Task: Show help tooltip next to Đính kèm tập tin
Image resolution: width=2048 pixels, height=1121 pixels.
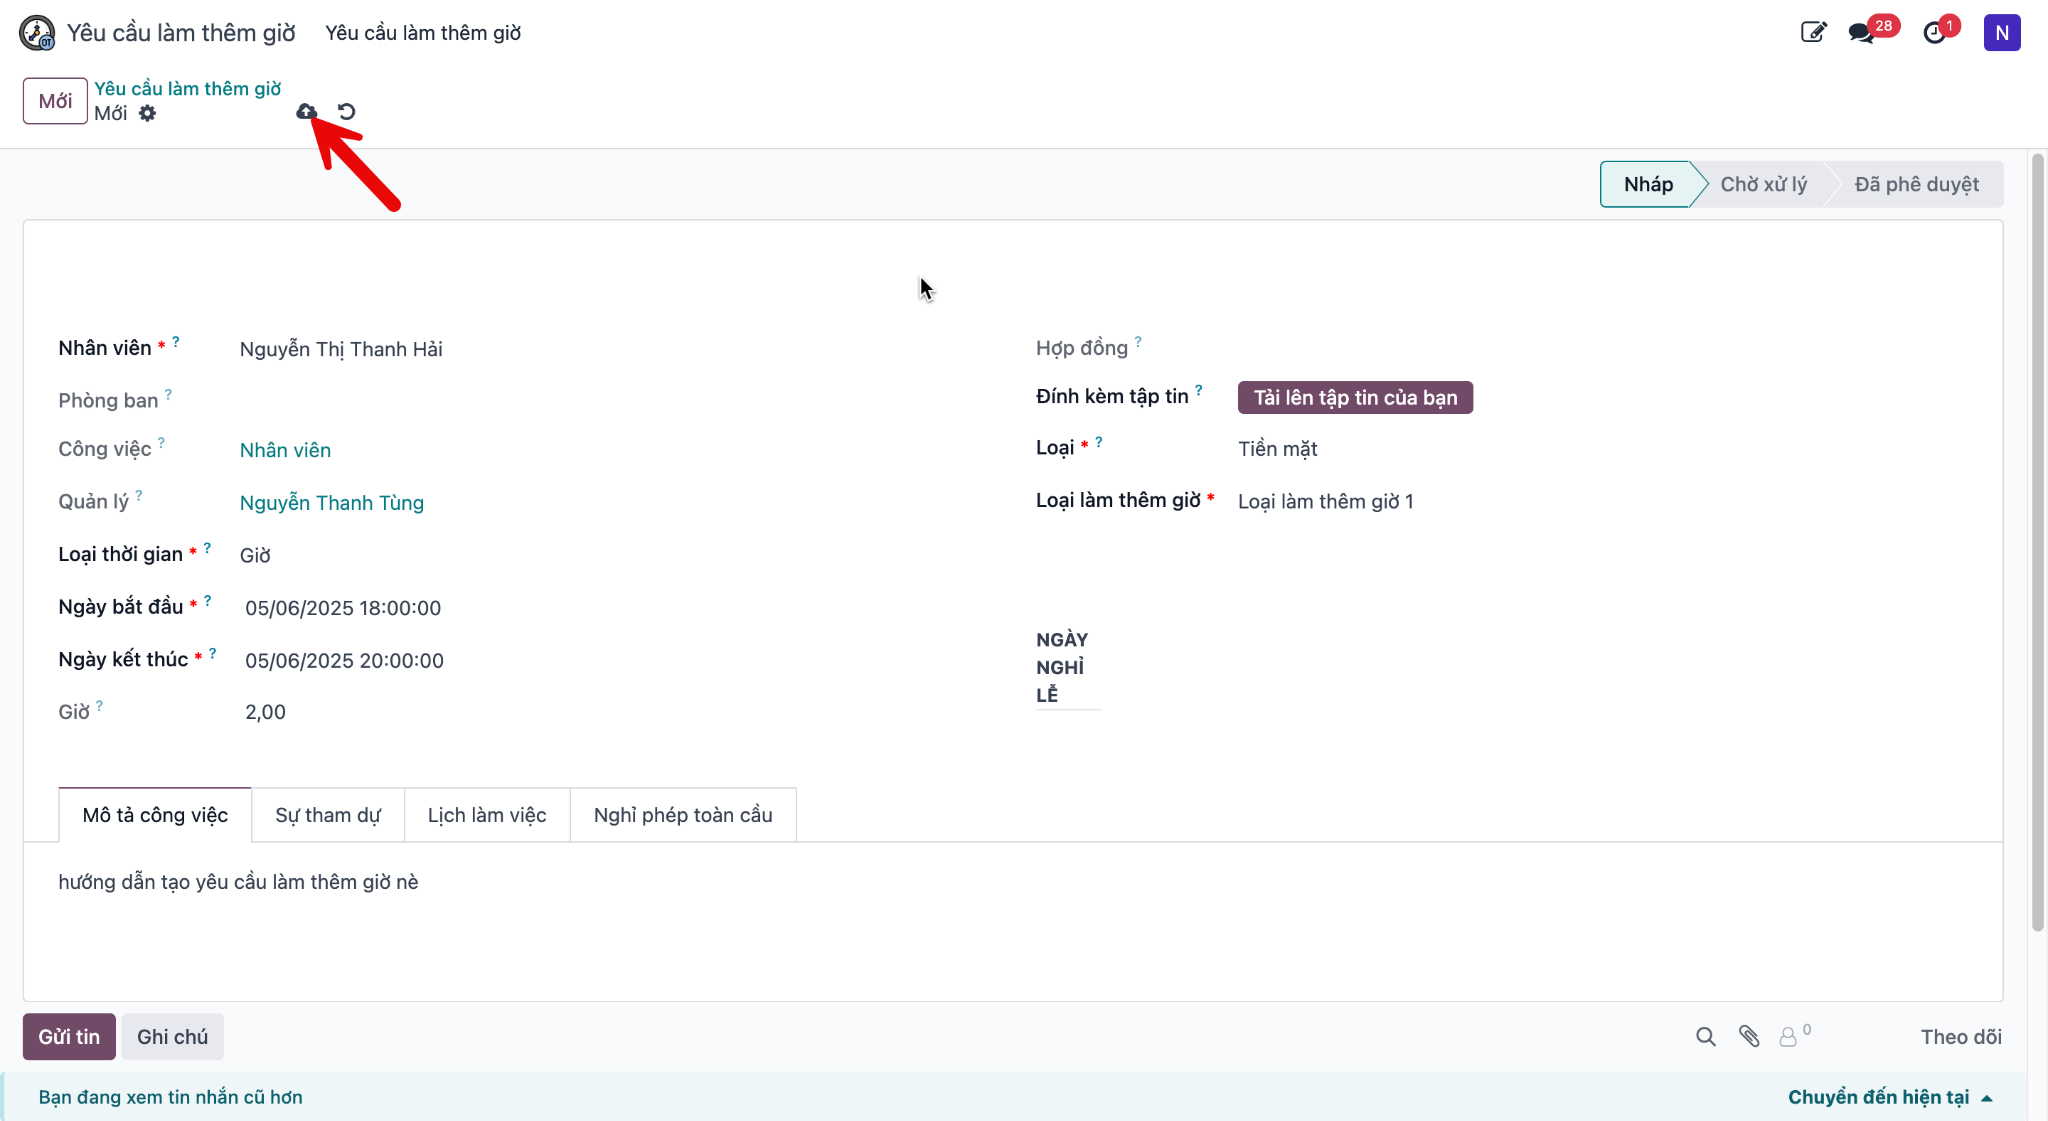Action: (1199, 390)
